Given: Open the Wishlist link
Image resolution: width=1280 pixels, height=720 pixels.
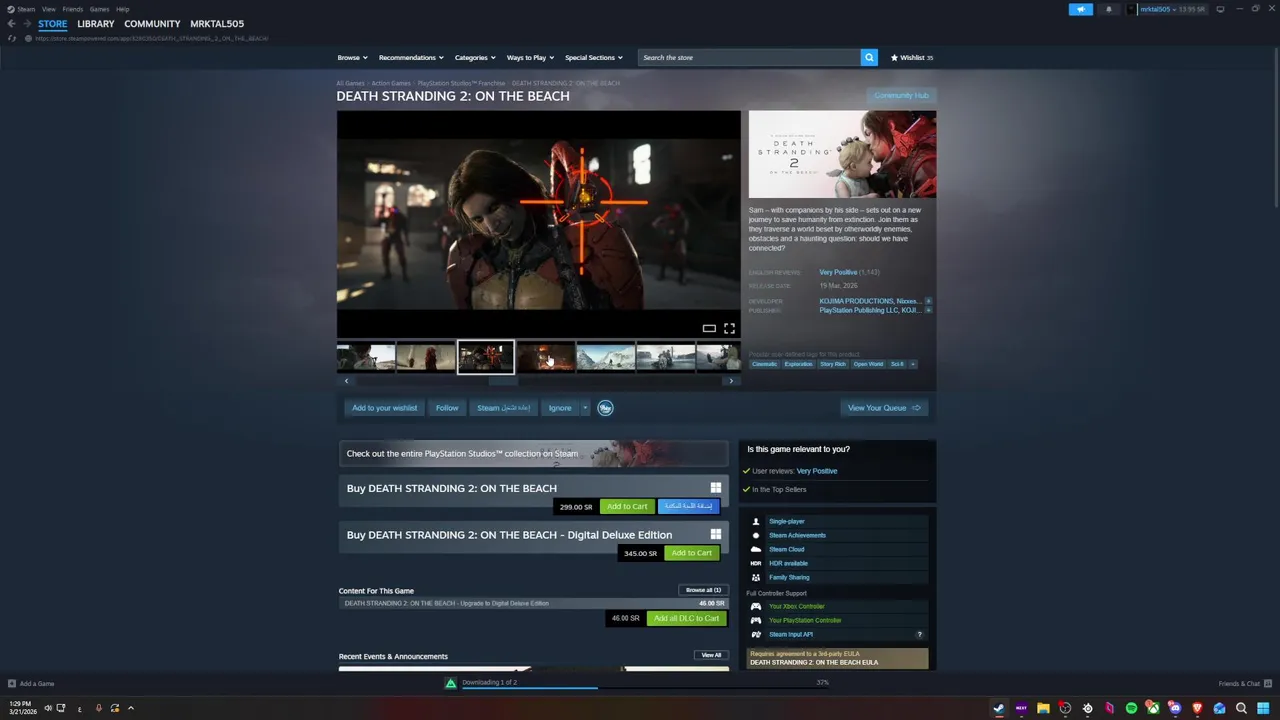Looking at the screenshot, I should point(912,57).
